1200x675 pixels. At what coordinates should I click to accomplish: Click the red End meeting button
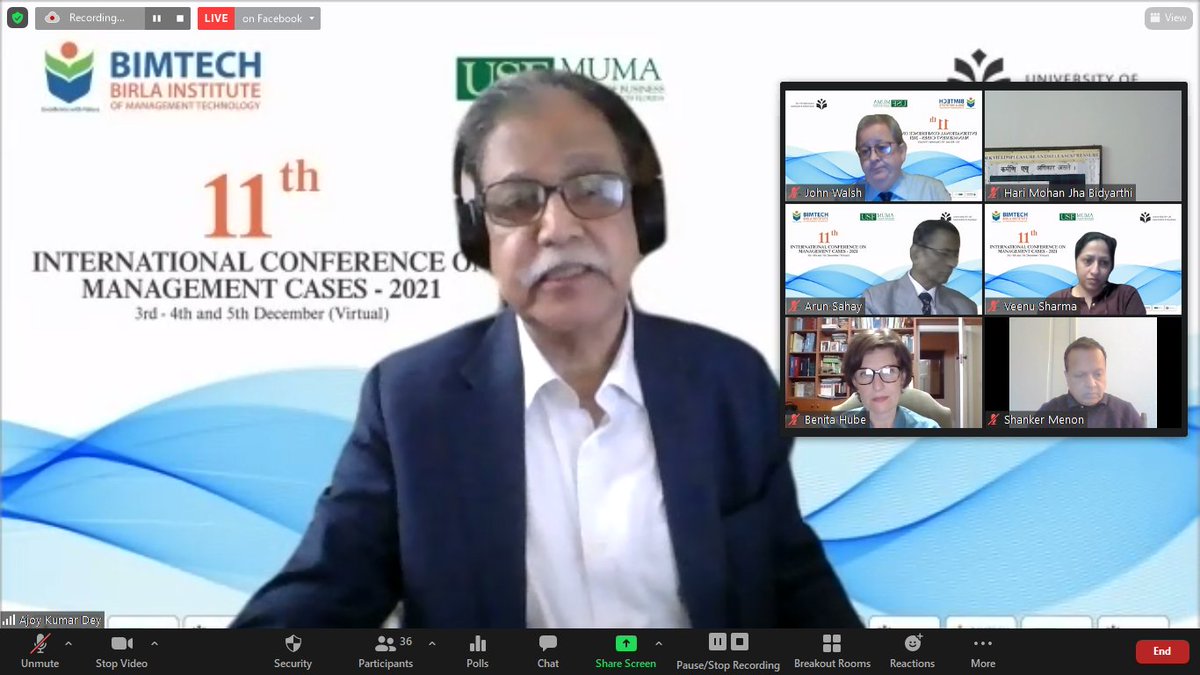click(1162, 651)
